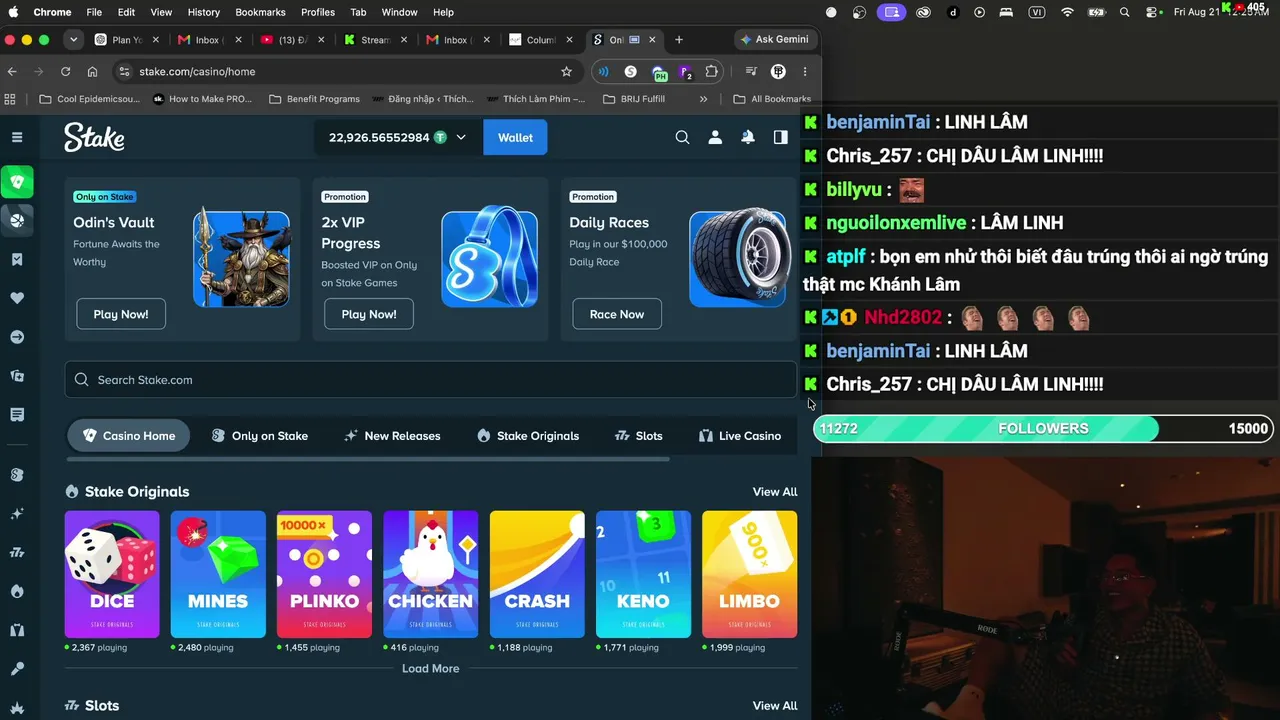This screenshot has height=720, width=1280.
Task: Open Game Shows microphone sidebar icon
Action: click(17, 669)
